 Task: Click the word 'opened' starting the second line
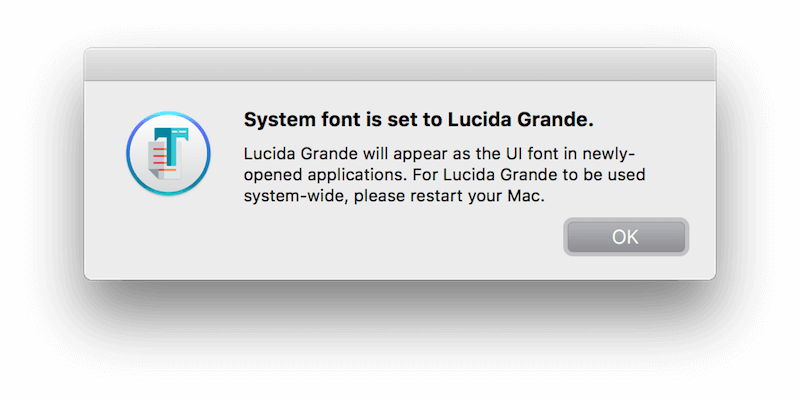click(x=273, y=176)
